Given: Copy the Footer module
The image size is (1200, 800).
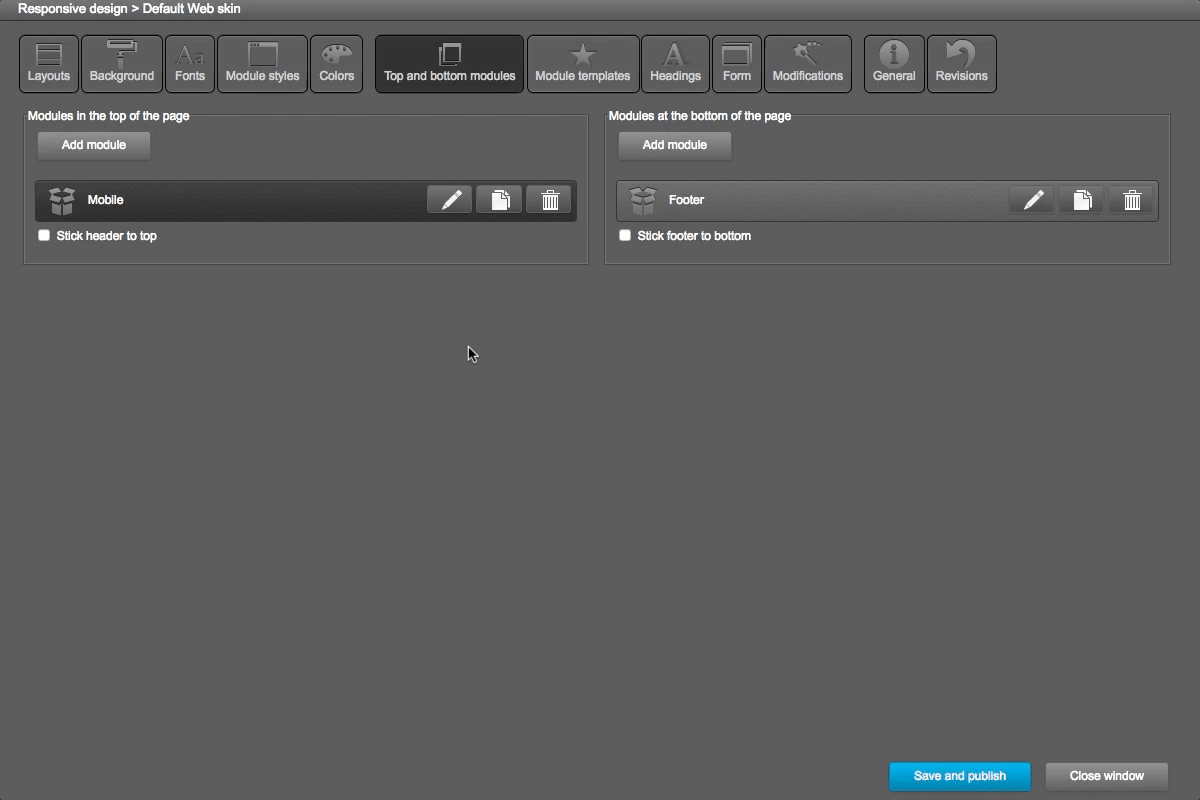Looking at the screenshot, I should click(1081, 200).
